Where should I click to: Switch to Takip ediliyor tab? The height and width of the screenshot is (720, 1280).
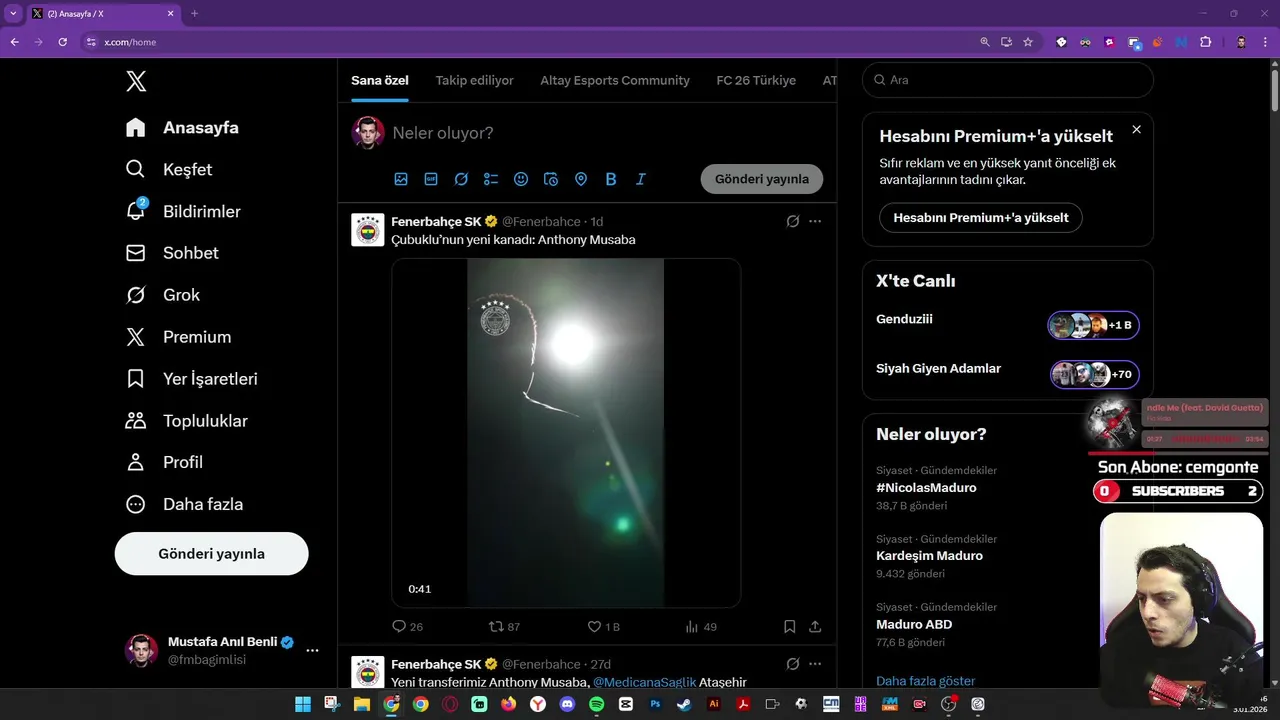pyautogui.click(x=474, y=80)
